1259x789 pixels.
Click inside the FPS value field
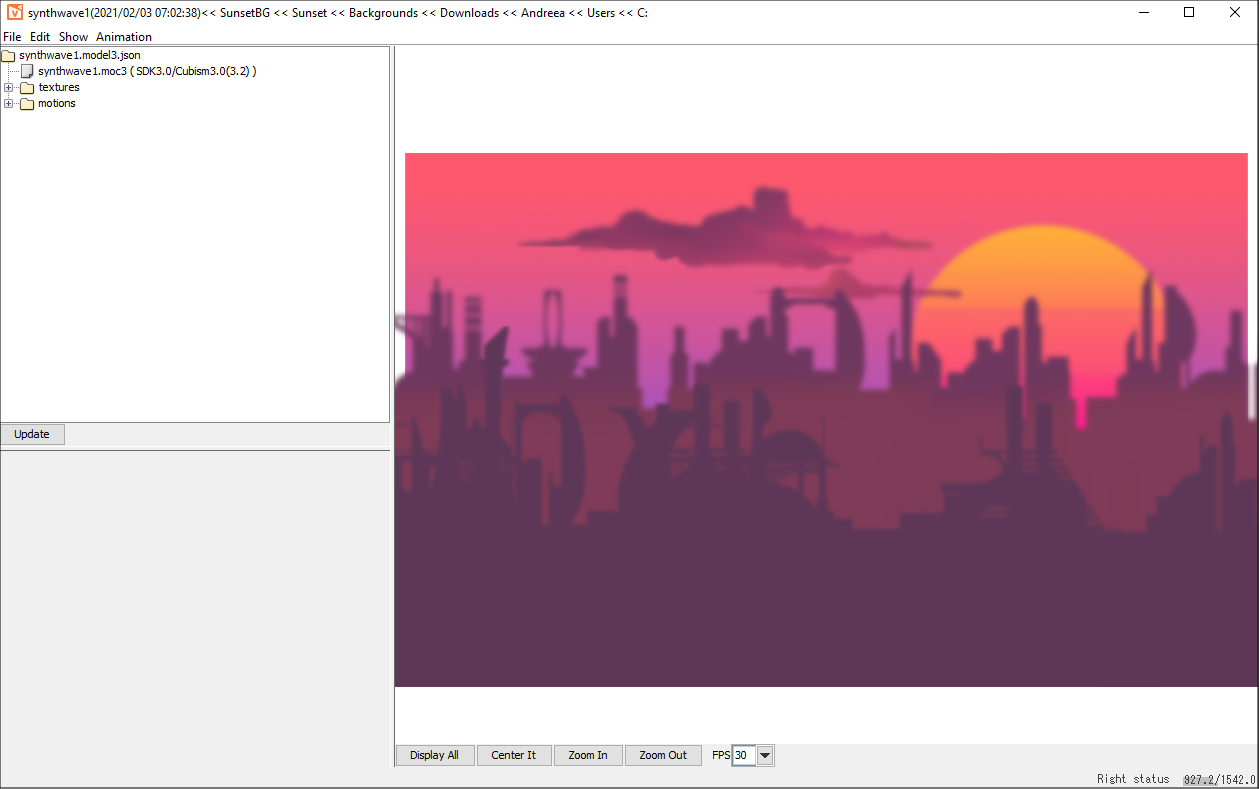click(743, 756)
